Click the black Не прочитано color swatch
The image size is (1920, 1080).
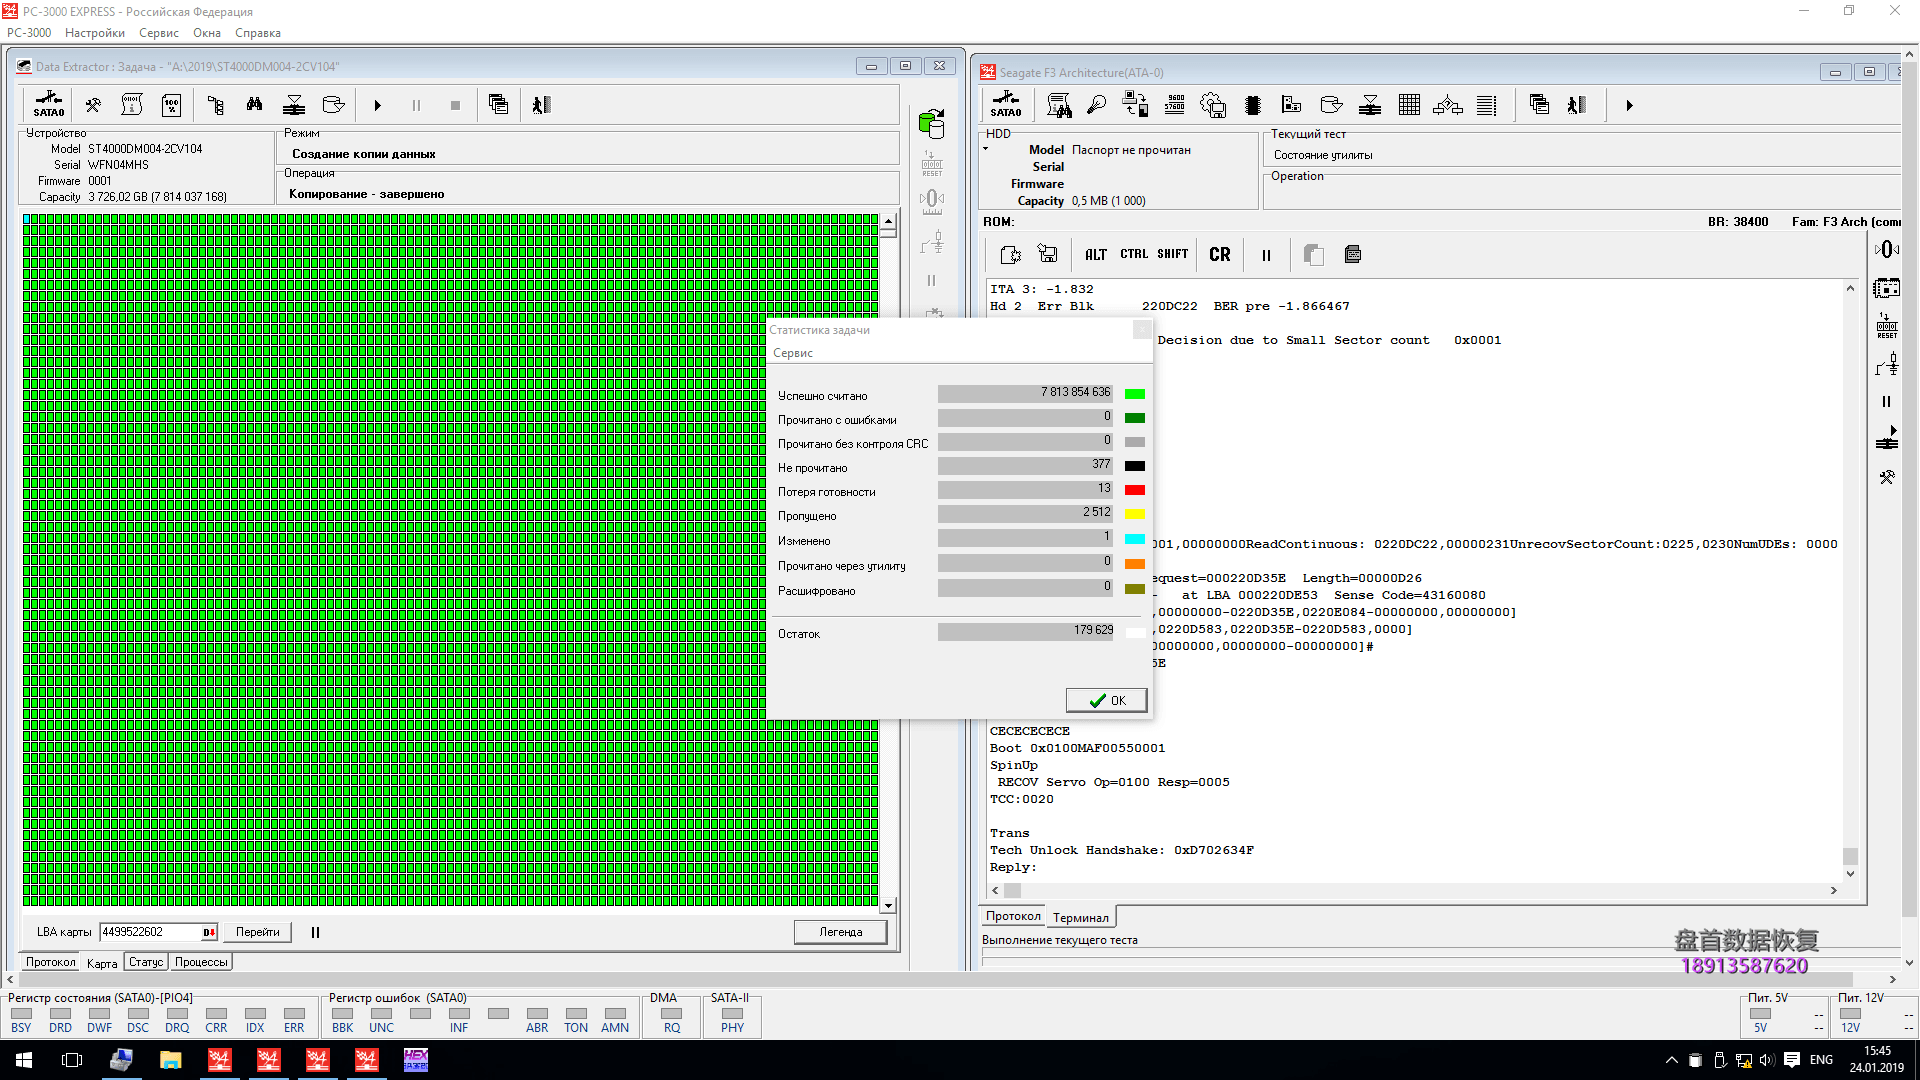point(1135,466)
